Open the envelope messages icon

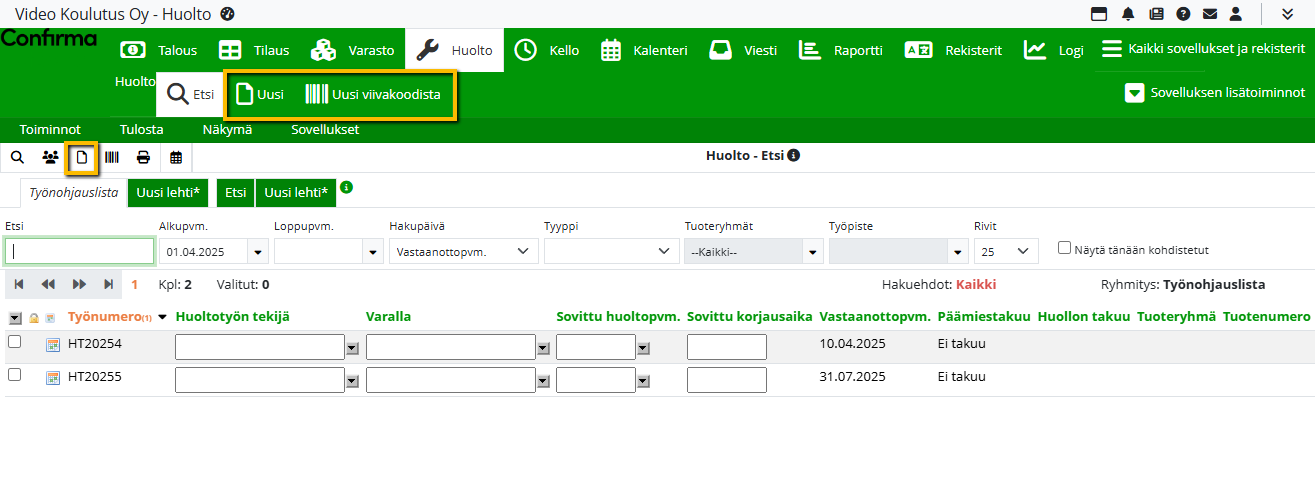(x=1210, y=14)
